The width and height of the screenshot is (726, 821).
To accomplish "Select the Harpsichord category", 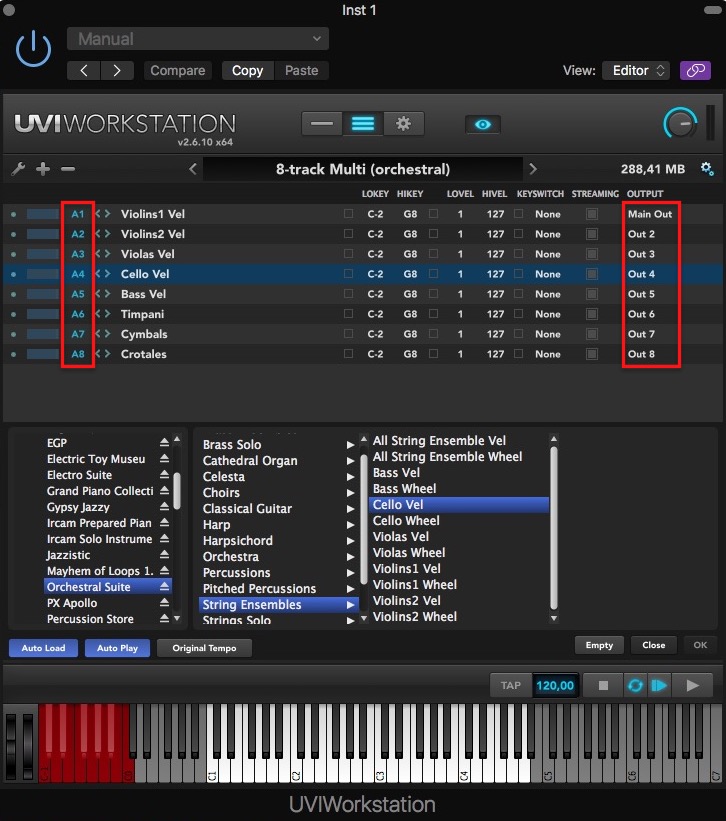I will click(238, 540).
